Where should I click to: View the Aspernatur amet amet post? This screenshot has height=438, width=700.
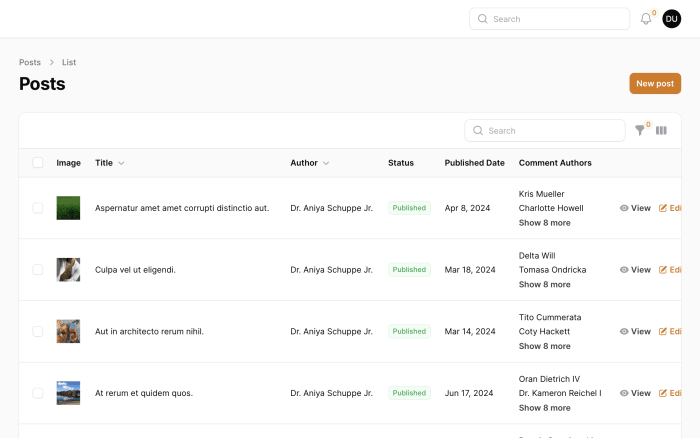tap(635, 208)
